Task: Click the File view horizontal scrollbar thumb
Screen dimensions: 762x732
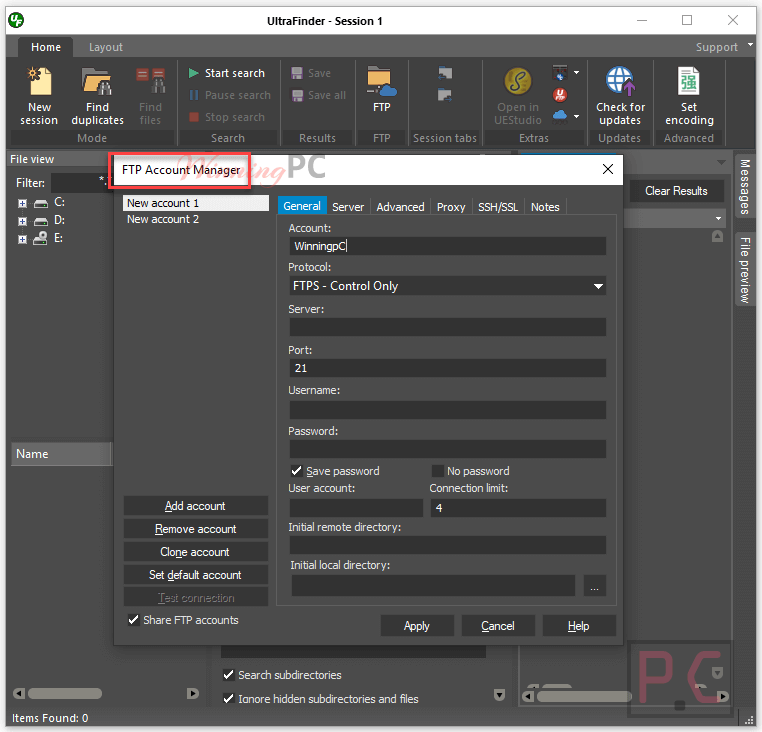Action: click(x=65, y=693)
